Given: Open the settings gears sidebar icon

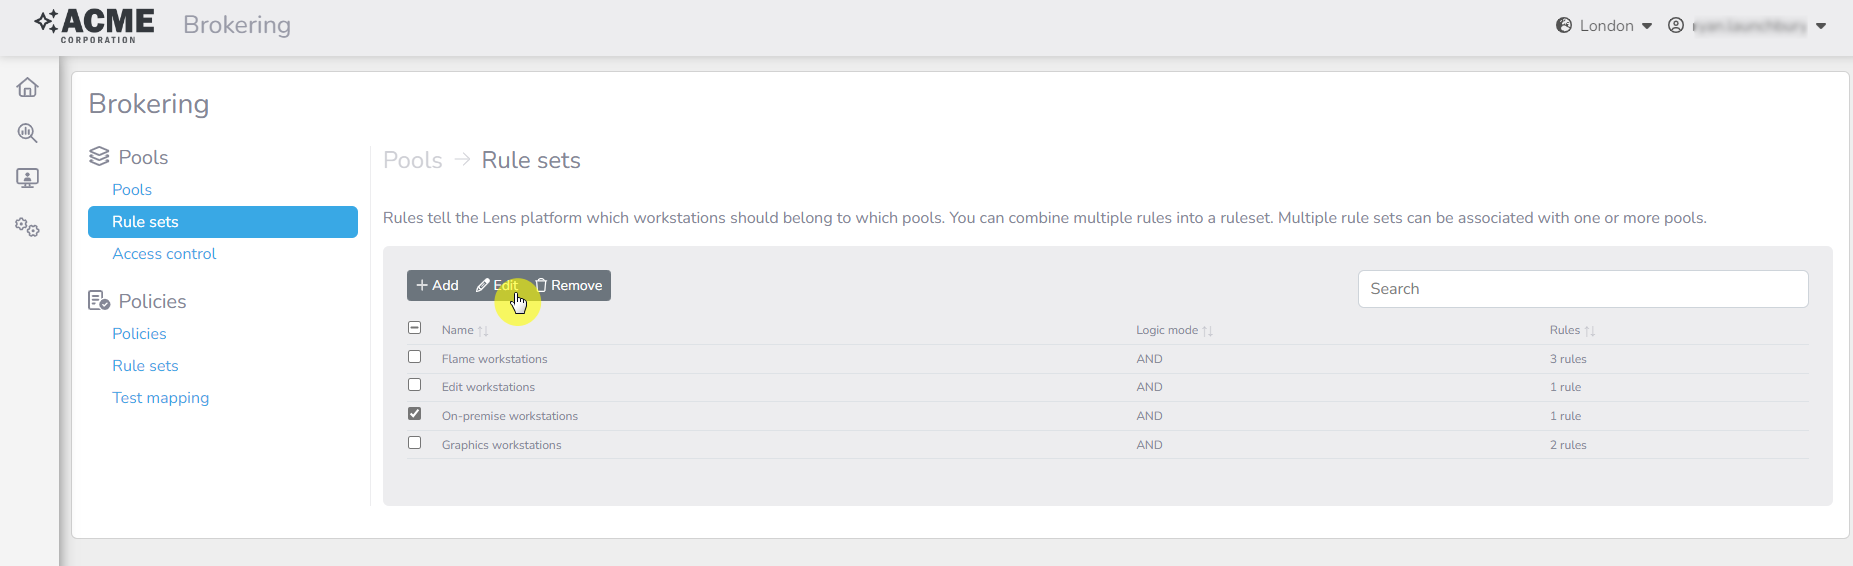Looking at the screenshot, I should point(28,228).
